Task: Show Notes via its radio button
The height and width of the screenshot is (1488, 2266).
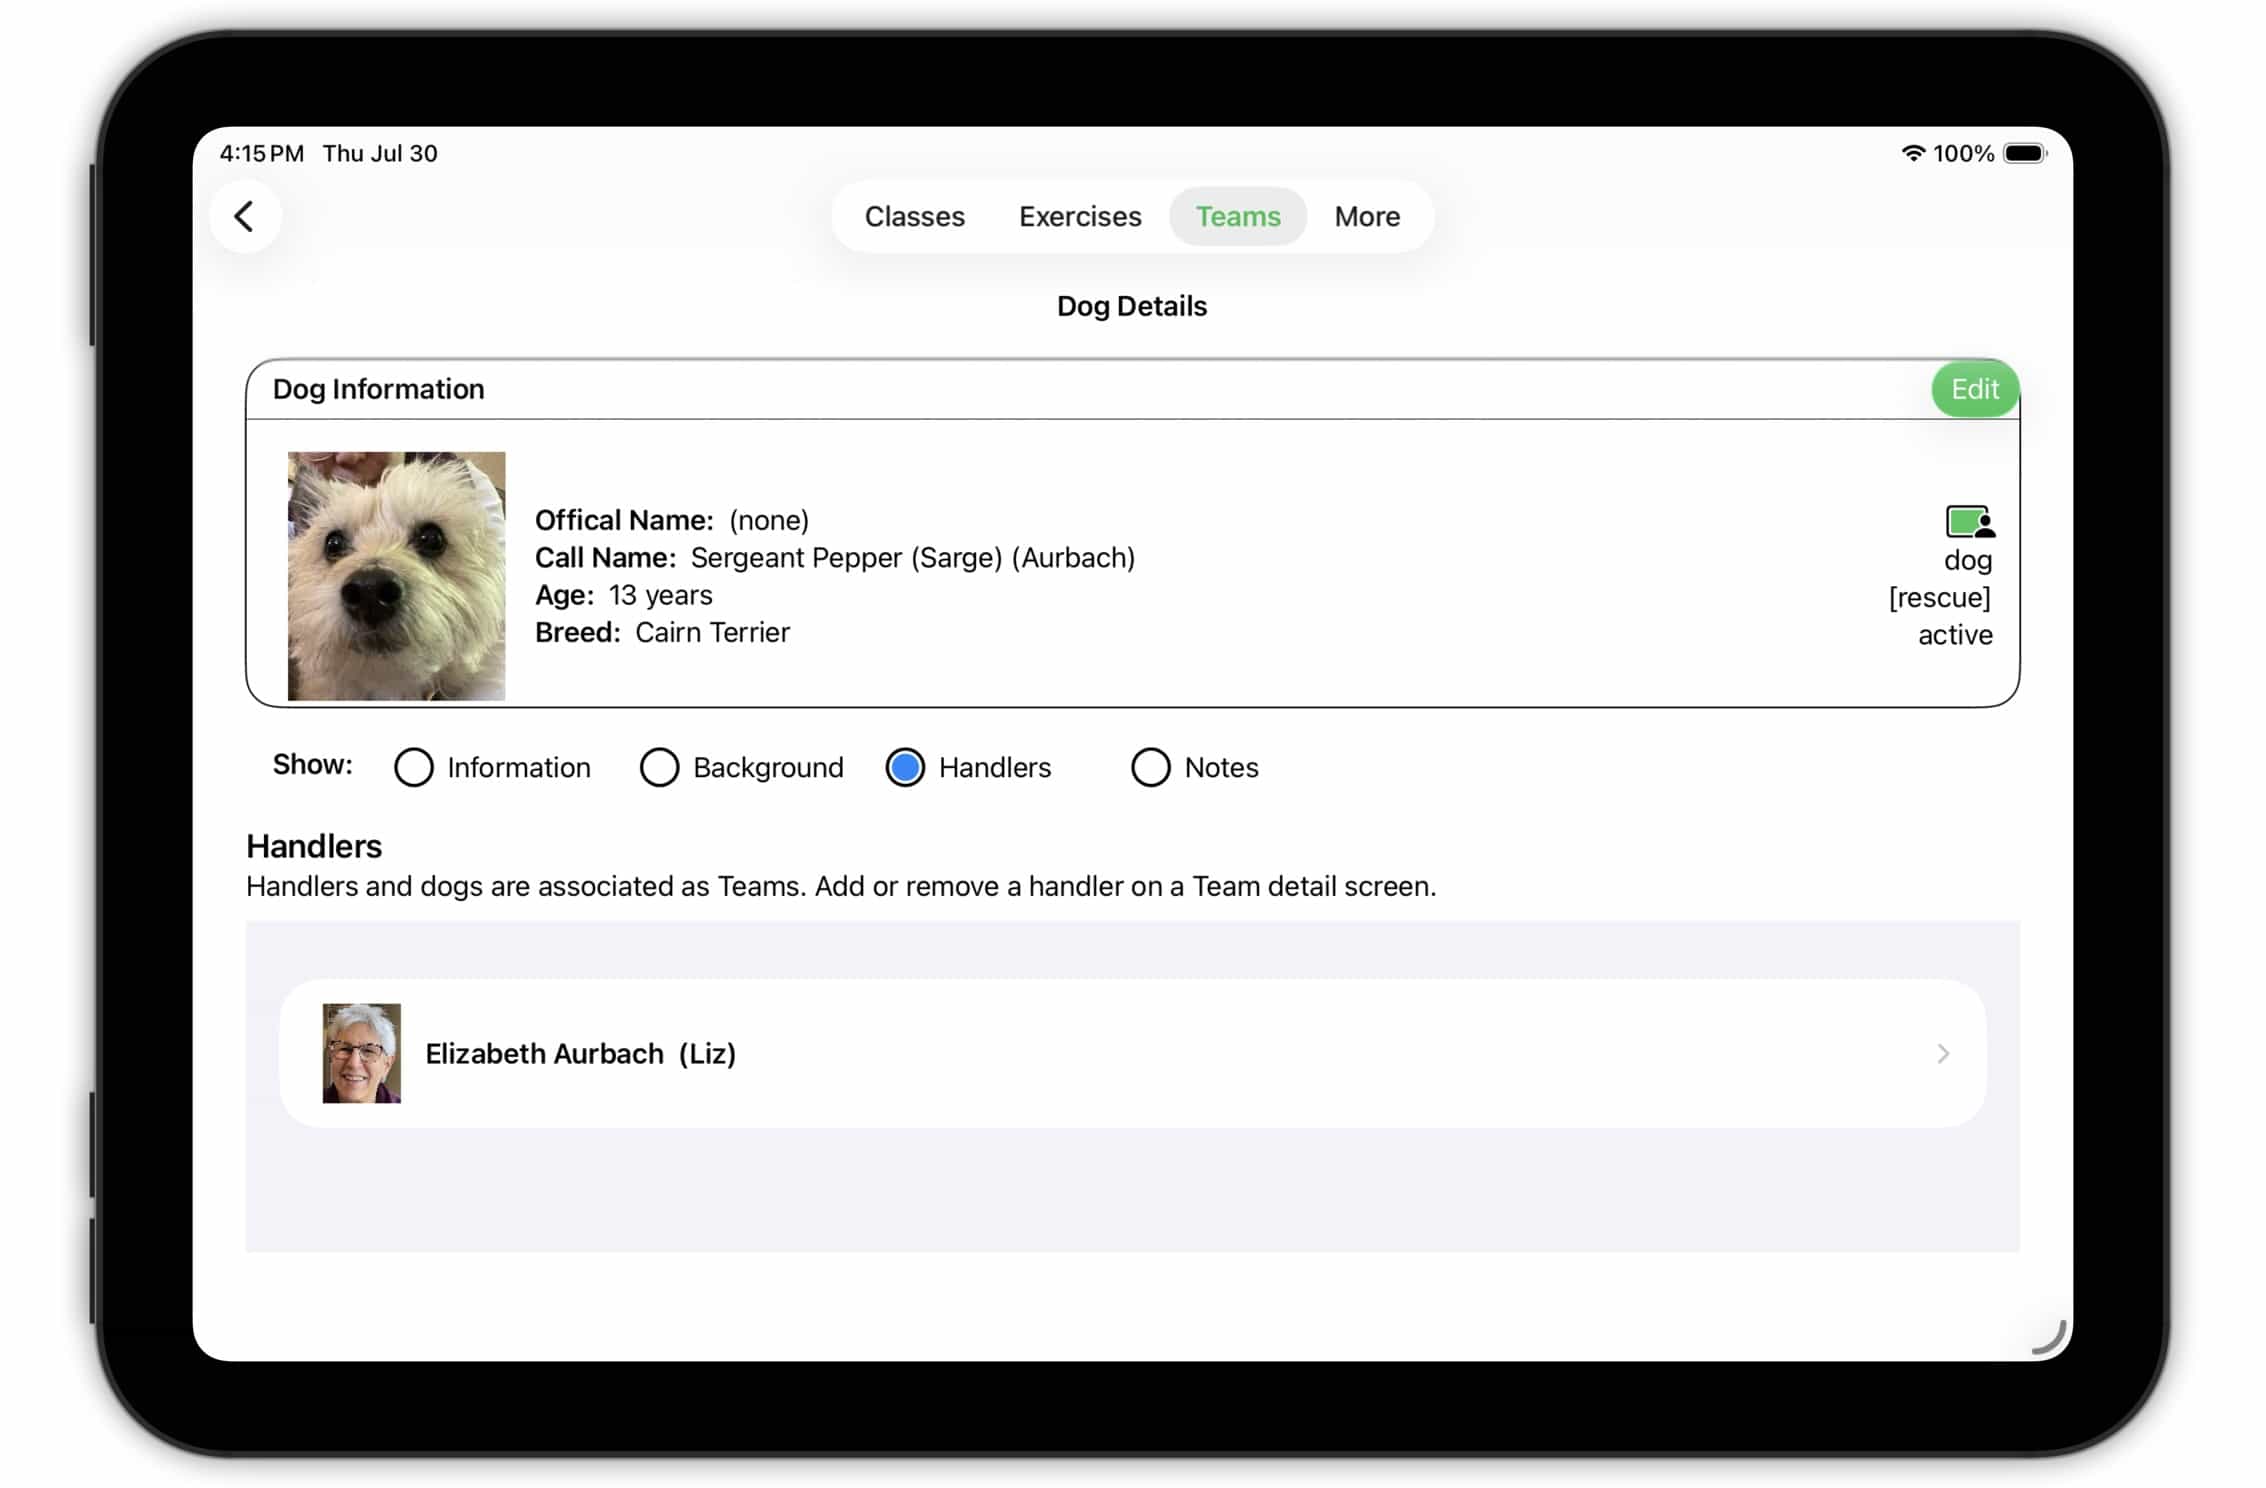Action: 1150,768
